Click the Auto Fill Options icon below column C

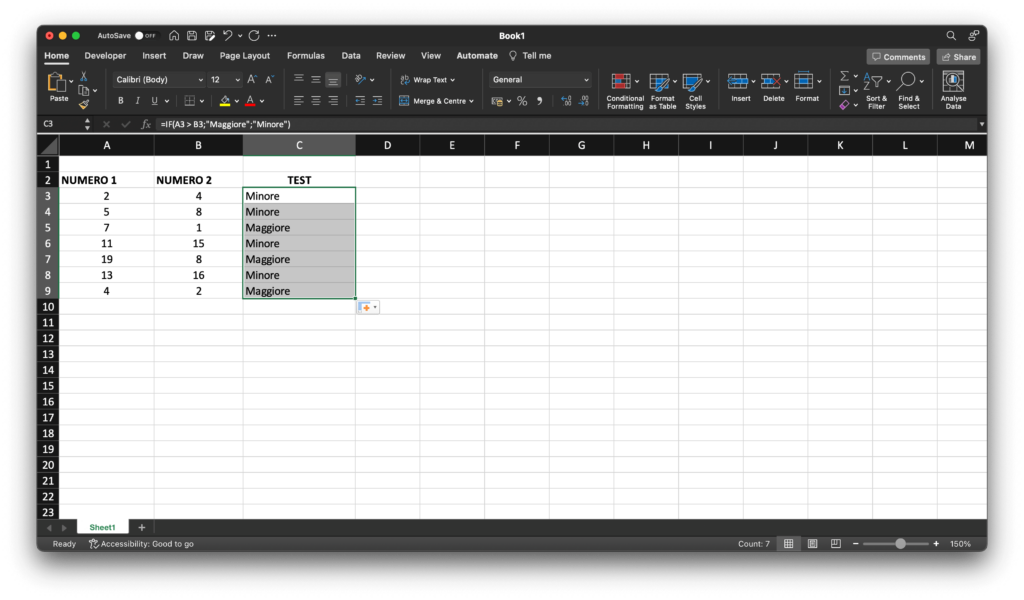click(x=368, y=308)
